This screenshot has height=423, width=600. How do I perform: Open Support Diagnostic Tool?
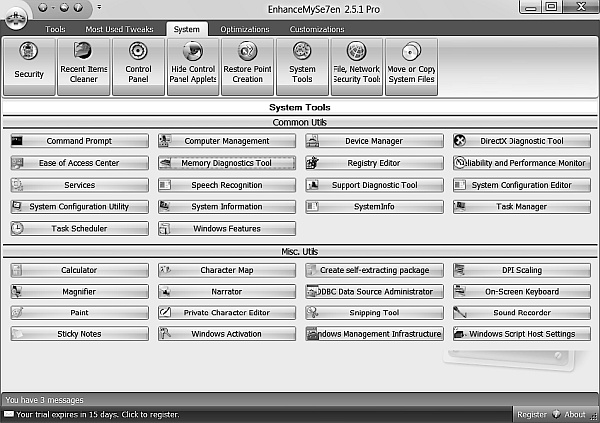tap(374, 185)
